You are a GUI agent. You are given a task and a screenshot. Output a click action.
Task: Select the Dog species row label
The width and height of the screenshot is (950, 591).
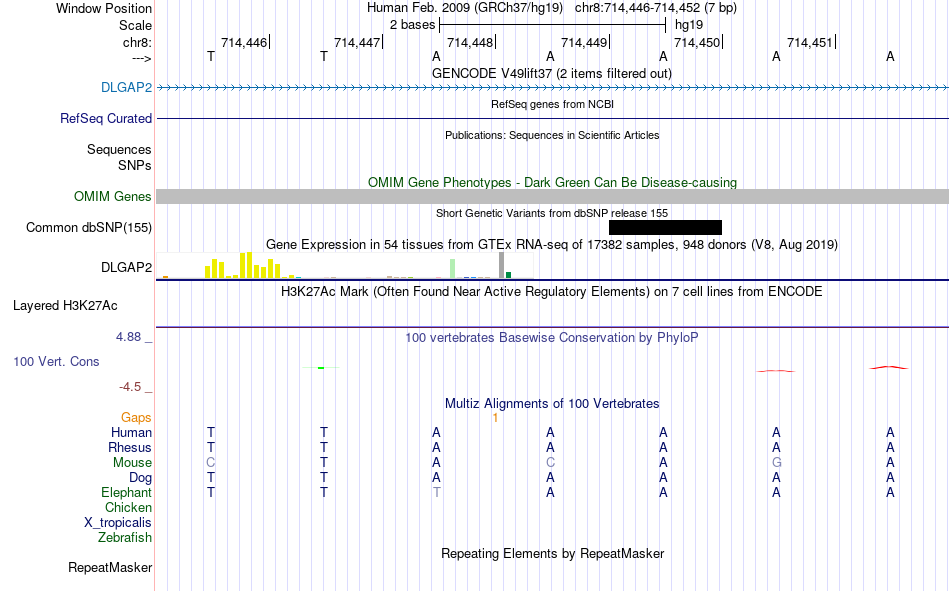140,478
